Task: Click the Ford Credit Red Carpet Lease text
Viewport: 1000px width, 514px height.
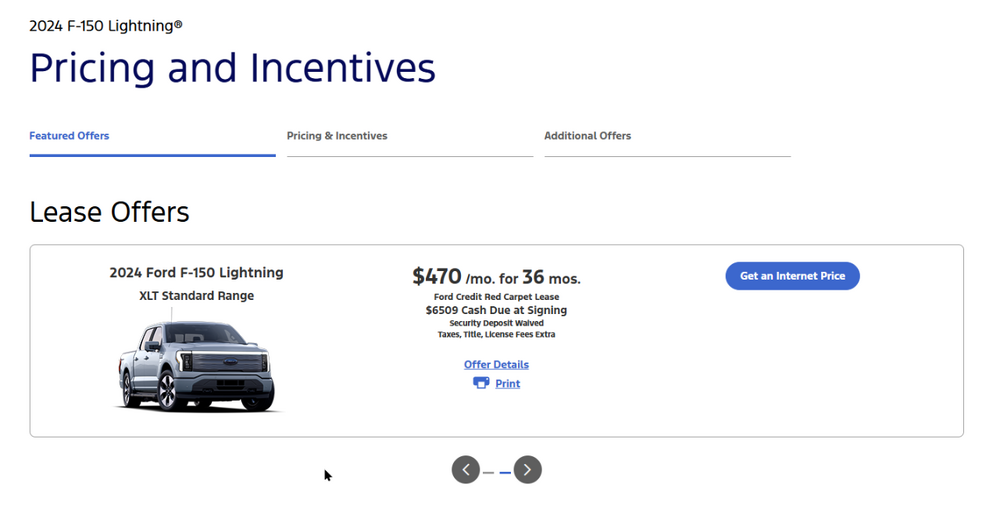Action: coord(496,297)
